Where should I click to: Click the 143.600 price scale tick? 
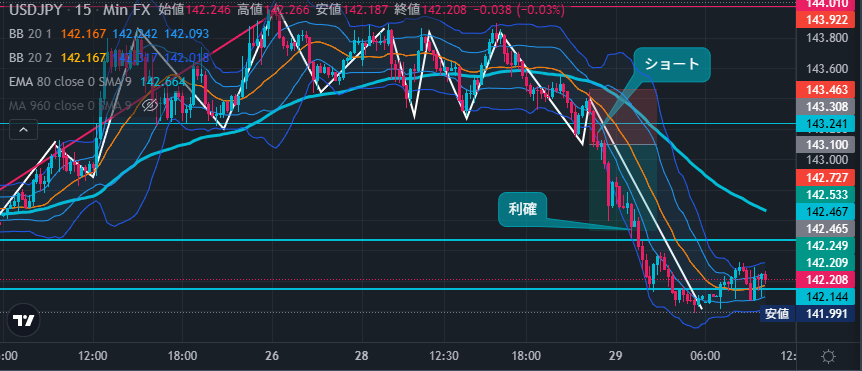pos(827,69)
